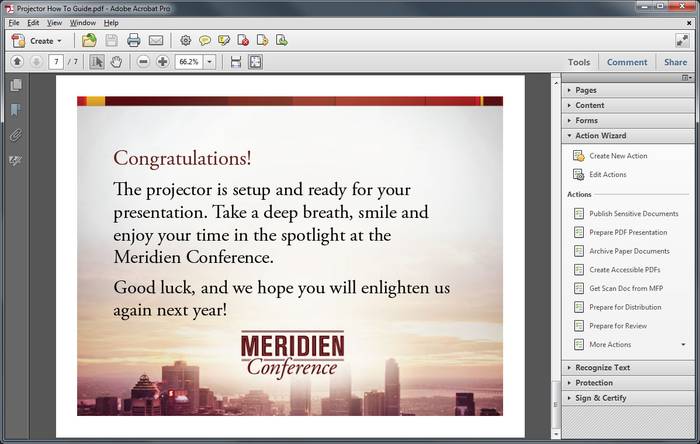The height and width of the screenshot is (444, 700).
Task: Go to the previous page arrow
Action: click(x=17, y=62)
